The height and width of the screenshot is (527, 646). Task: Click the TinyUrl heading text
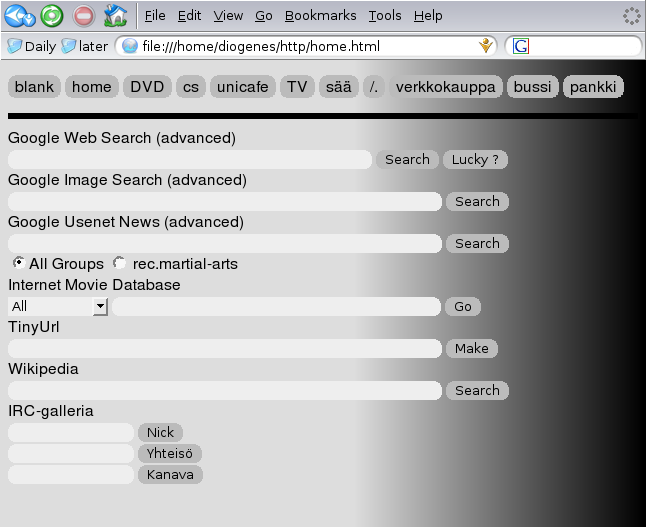tap(34, 327)
